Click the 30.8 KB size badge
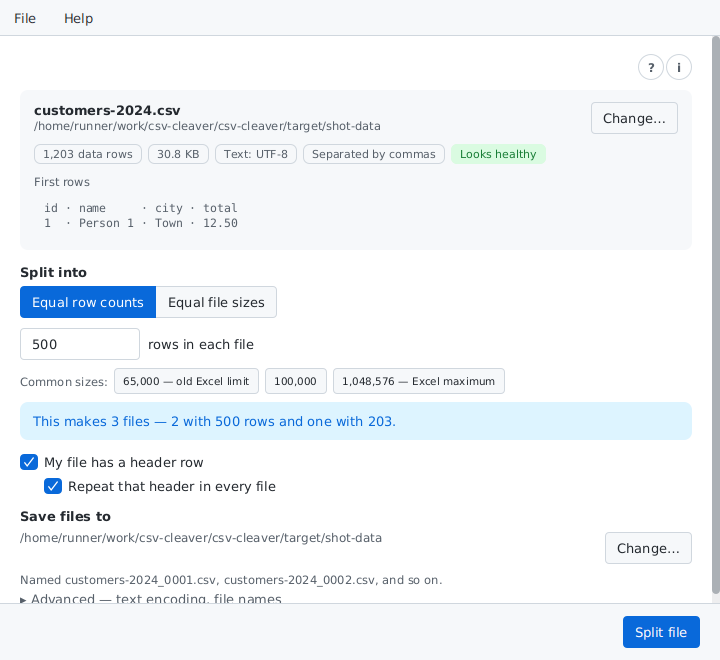The image size is (720, 660). [x=178, y=154]
